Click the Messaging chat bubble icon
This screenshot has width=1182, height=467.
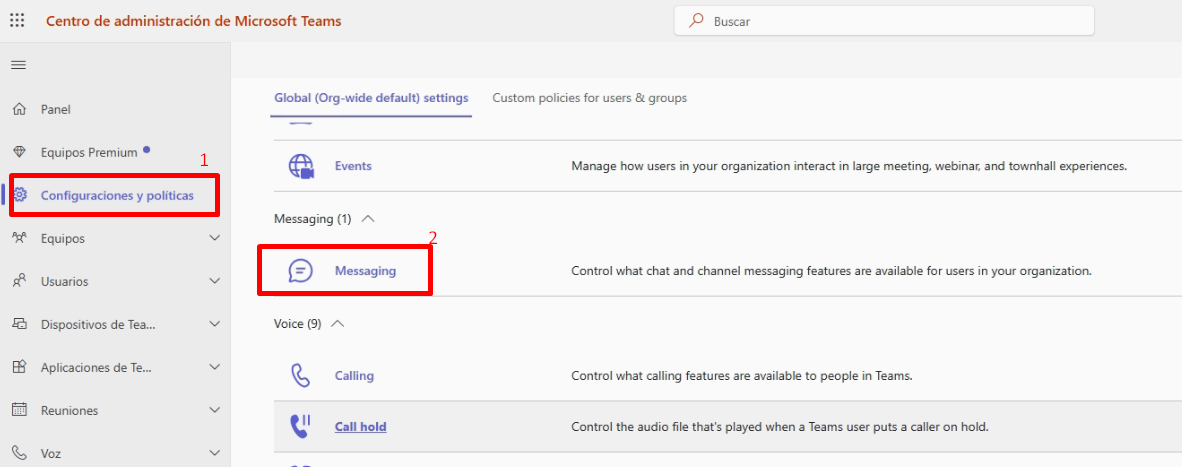[x=301, y=270]
